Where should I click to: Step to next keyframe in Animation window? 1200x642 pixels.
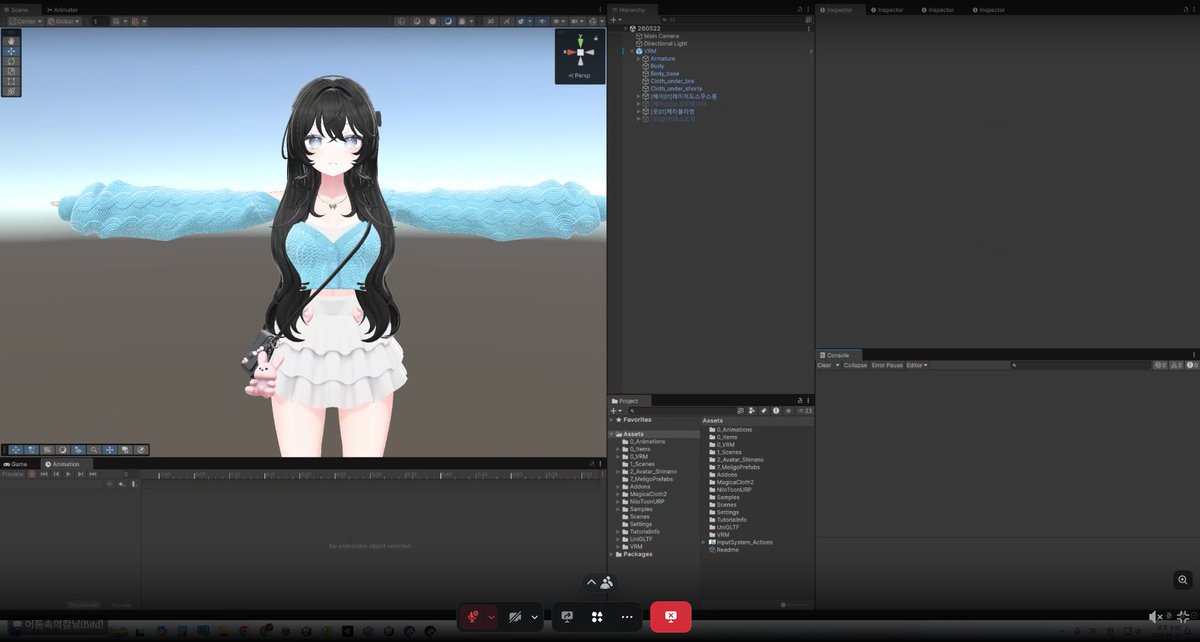(80, 474)
